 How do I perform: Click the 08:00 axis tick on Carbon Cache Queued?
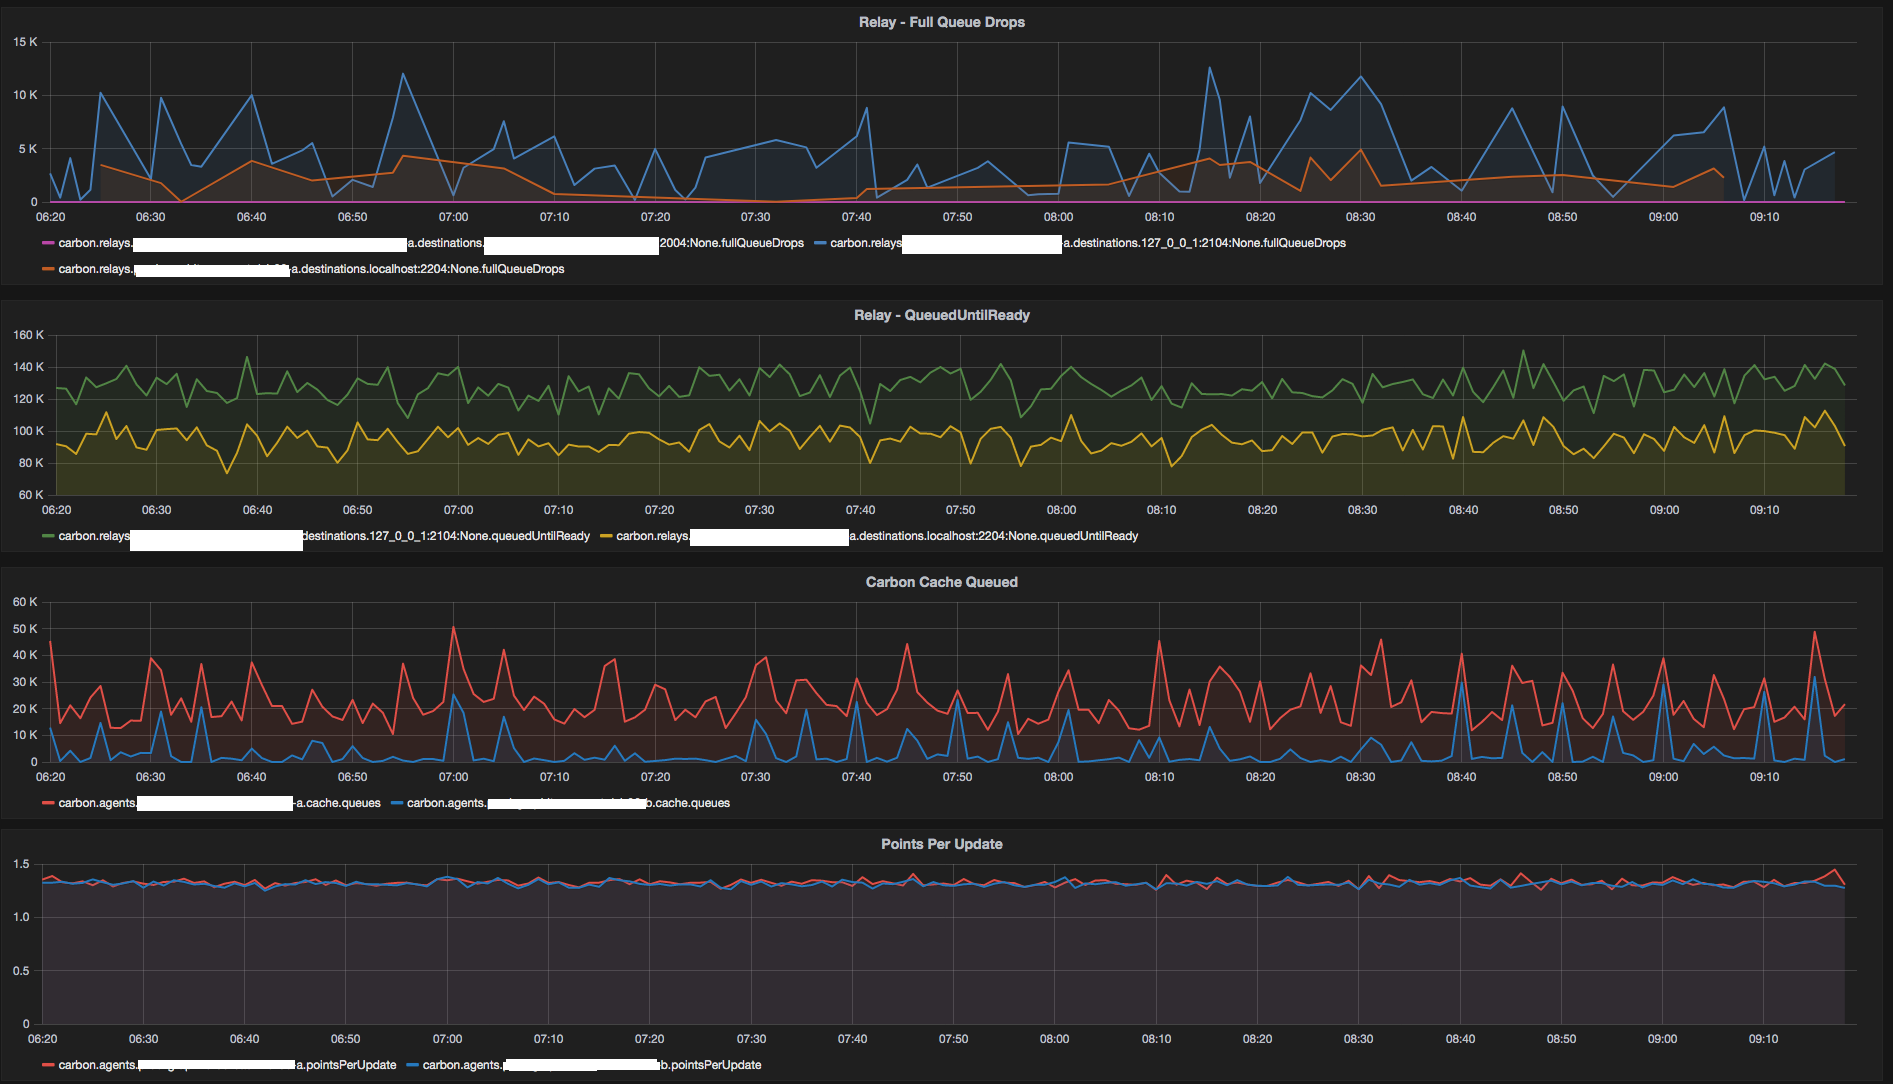(1059, 776)
